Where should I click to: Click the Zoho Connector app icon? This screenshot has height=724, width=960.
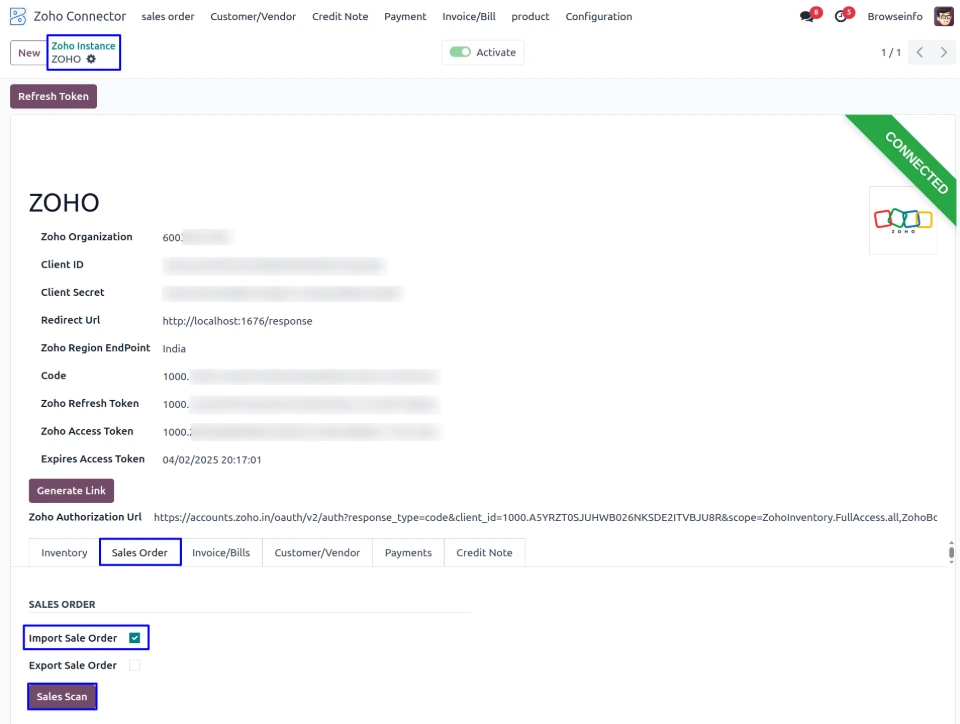point(18,16)
